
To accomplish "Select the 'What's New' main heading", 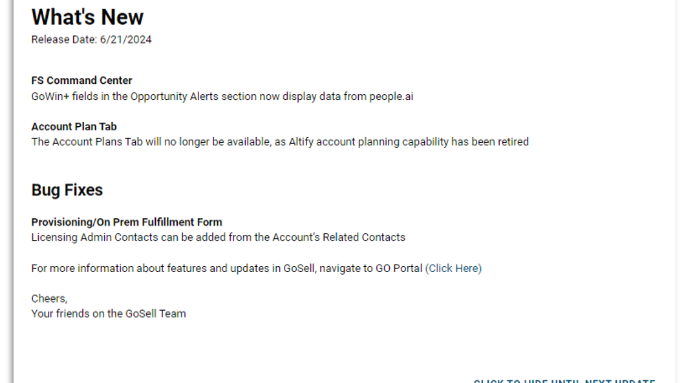I will pyautogui.click(x=87, y=17).
